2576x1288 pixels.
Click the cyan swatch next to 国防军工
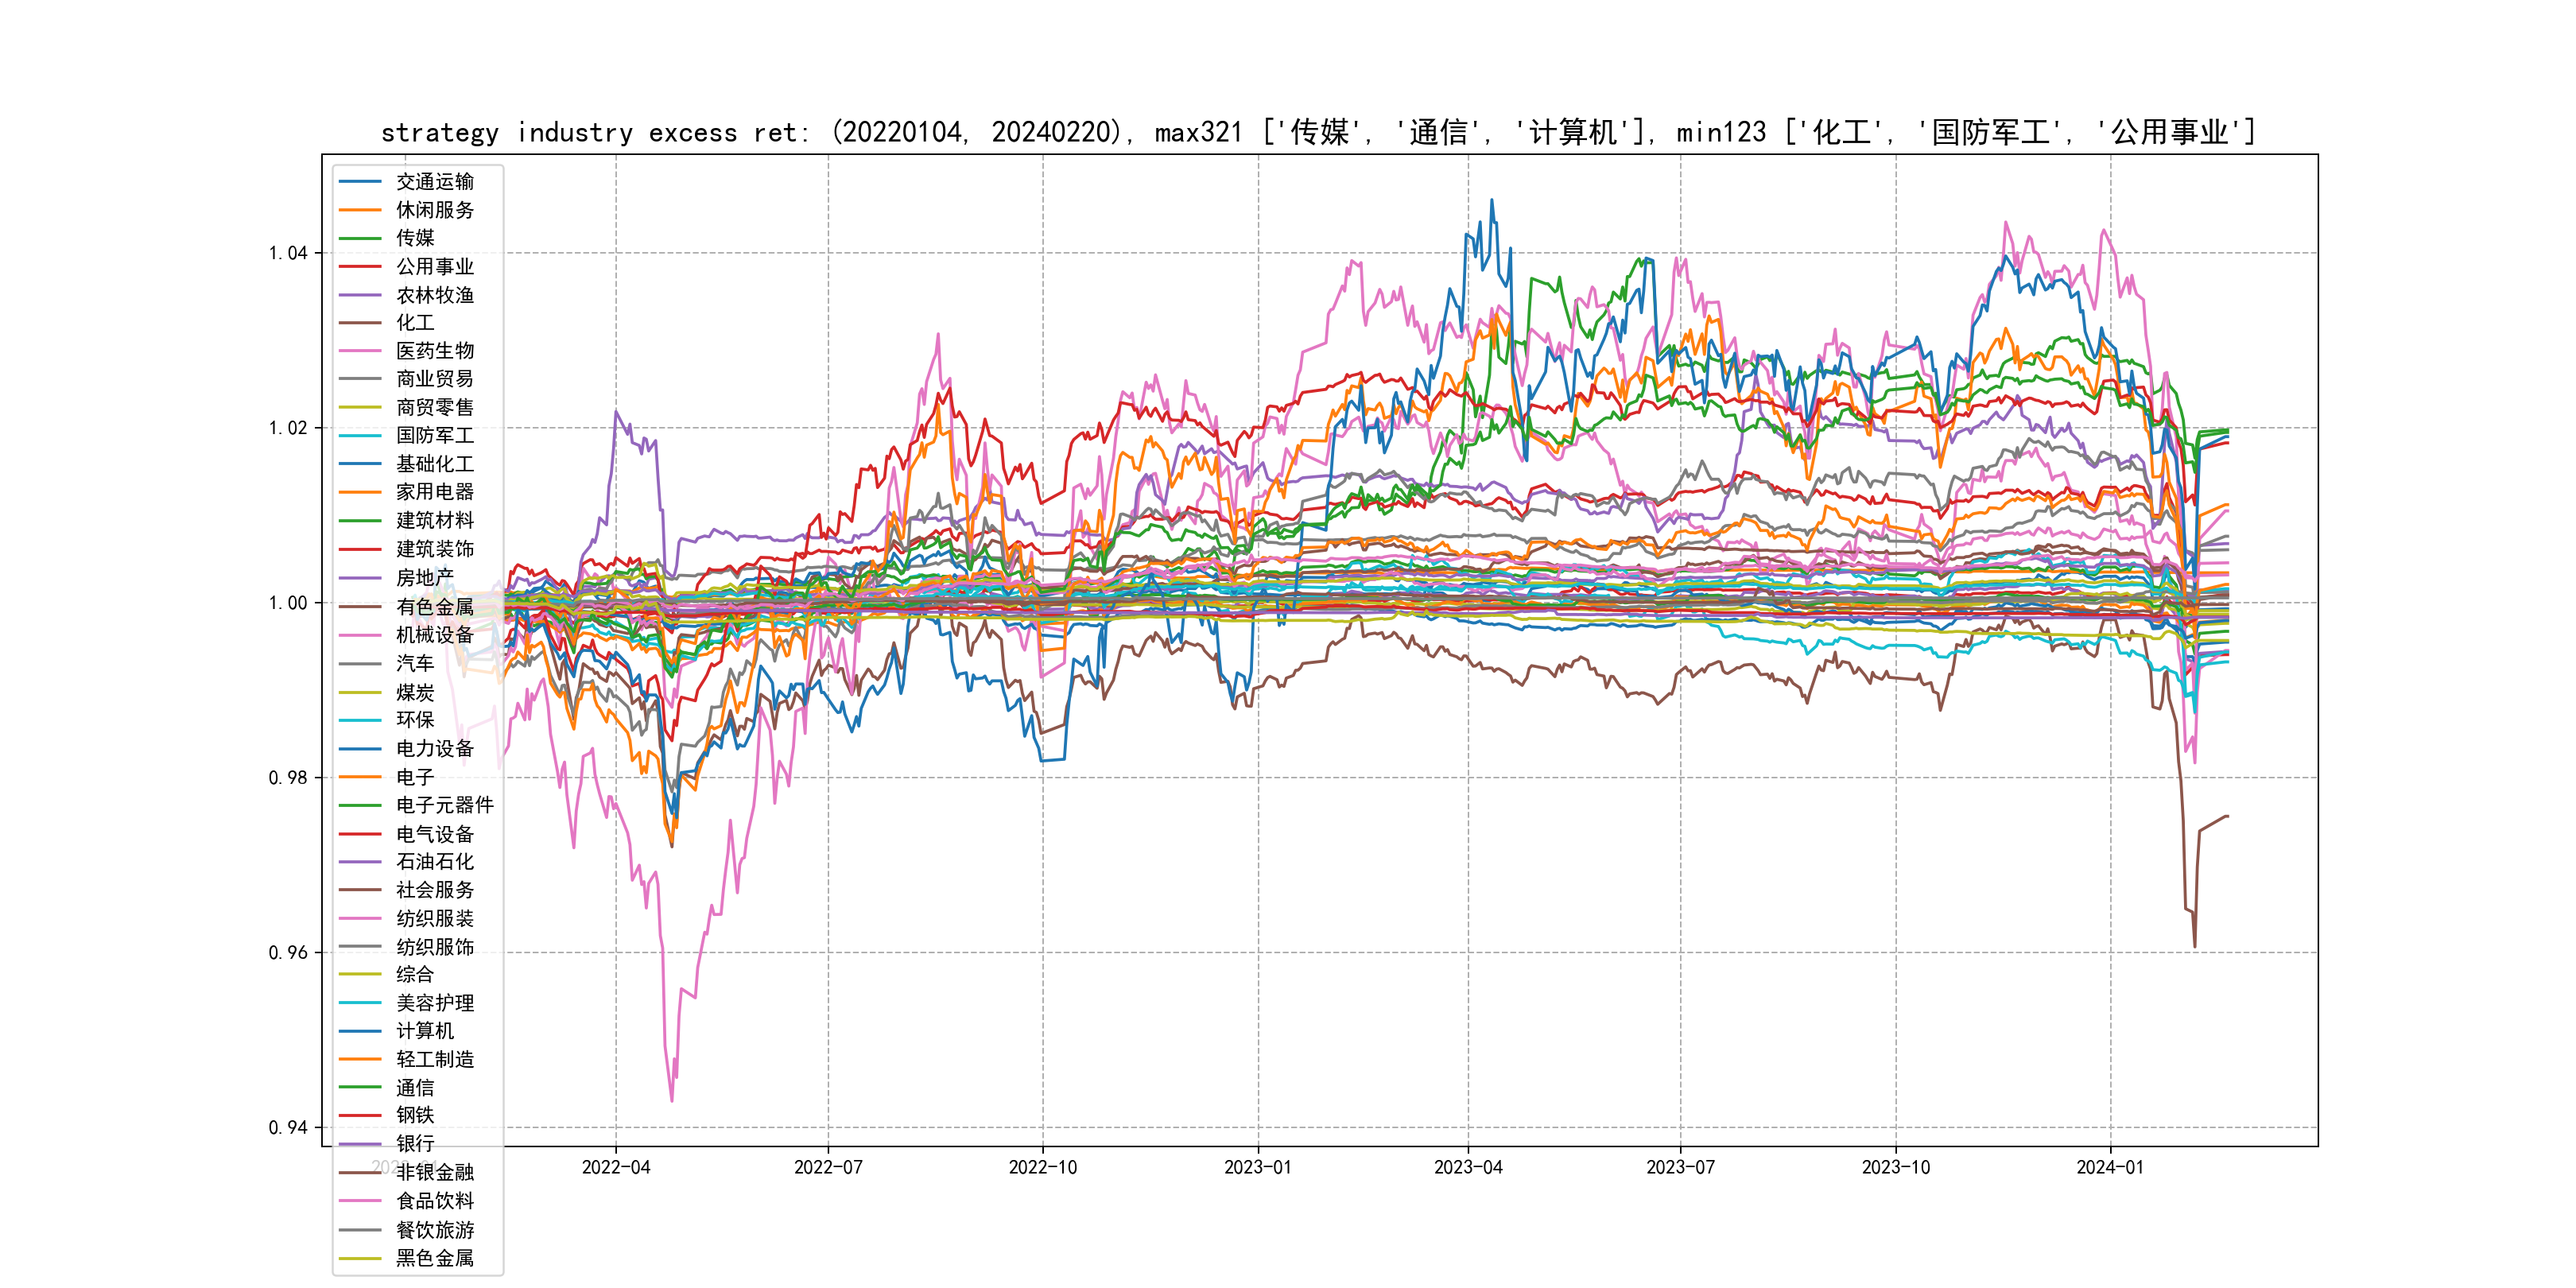(360, 436)
